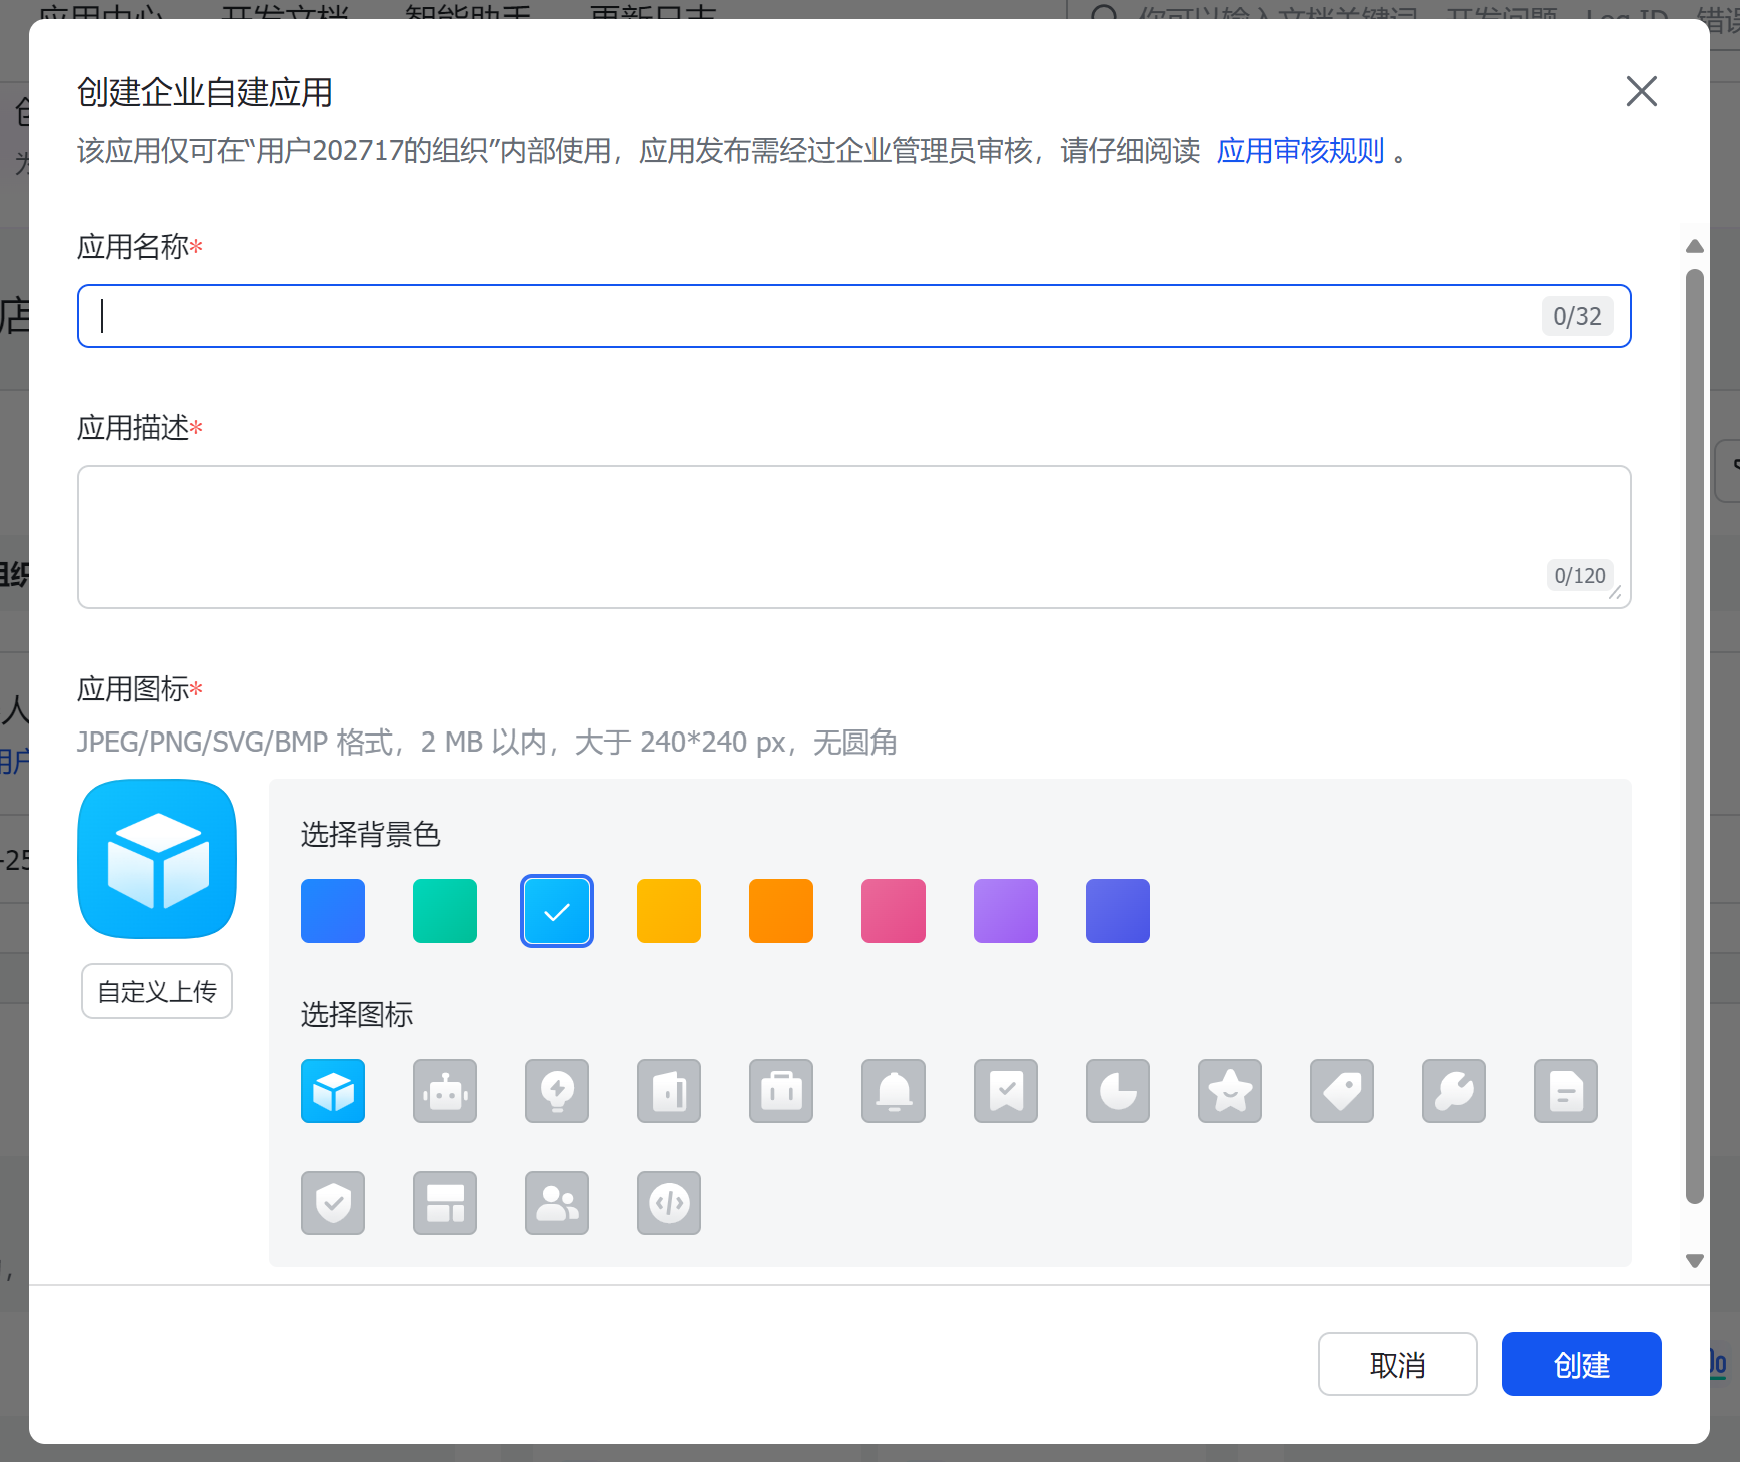Click the 取消 cancel button
1740x1462 pixels.
(1398, 1364)
